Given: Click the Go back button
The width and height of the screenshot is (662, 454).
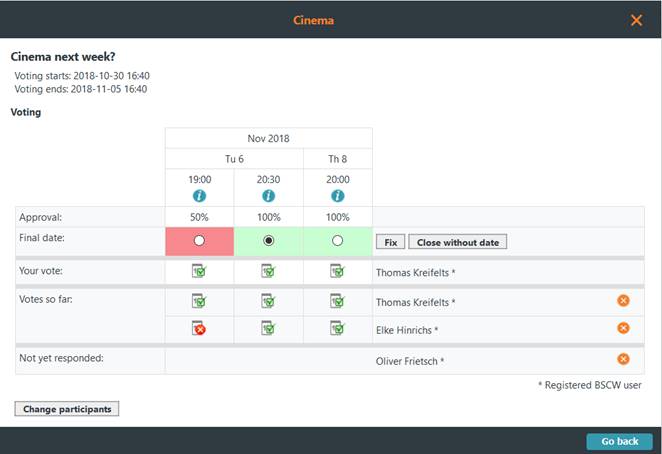Looking at the screenshot, I should coord(619,441).
